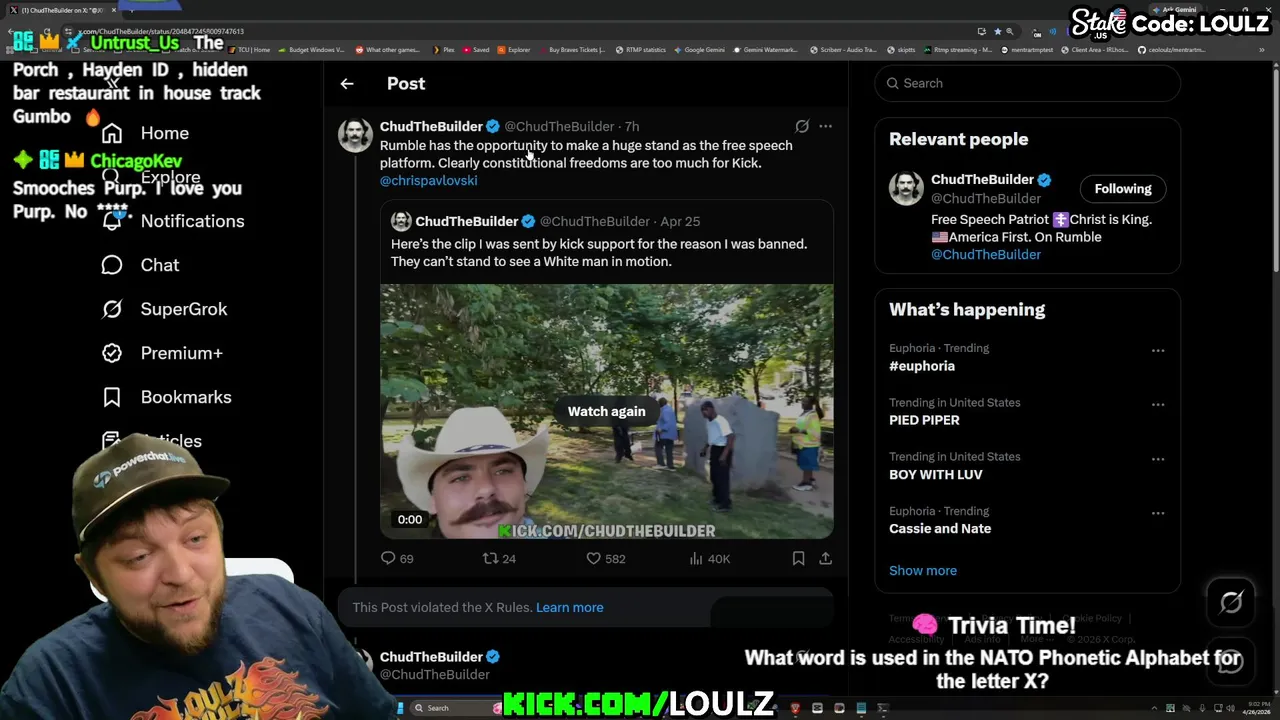Screen dimensions: 1280x720
Task: Click the Bookmarks ribbon icon in sidebar
Action: [112, 397]
